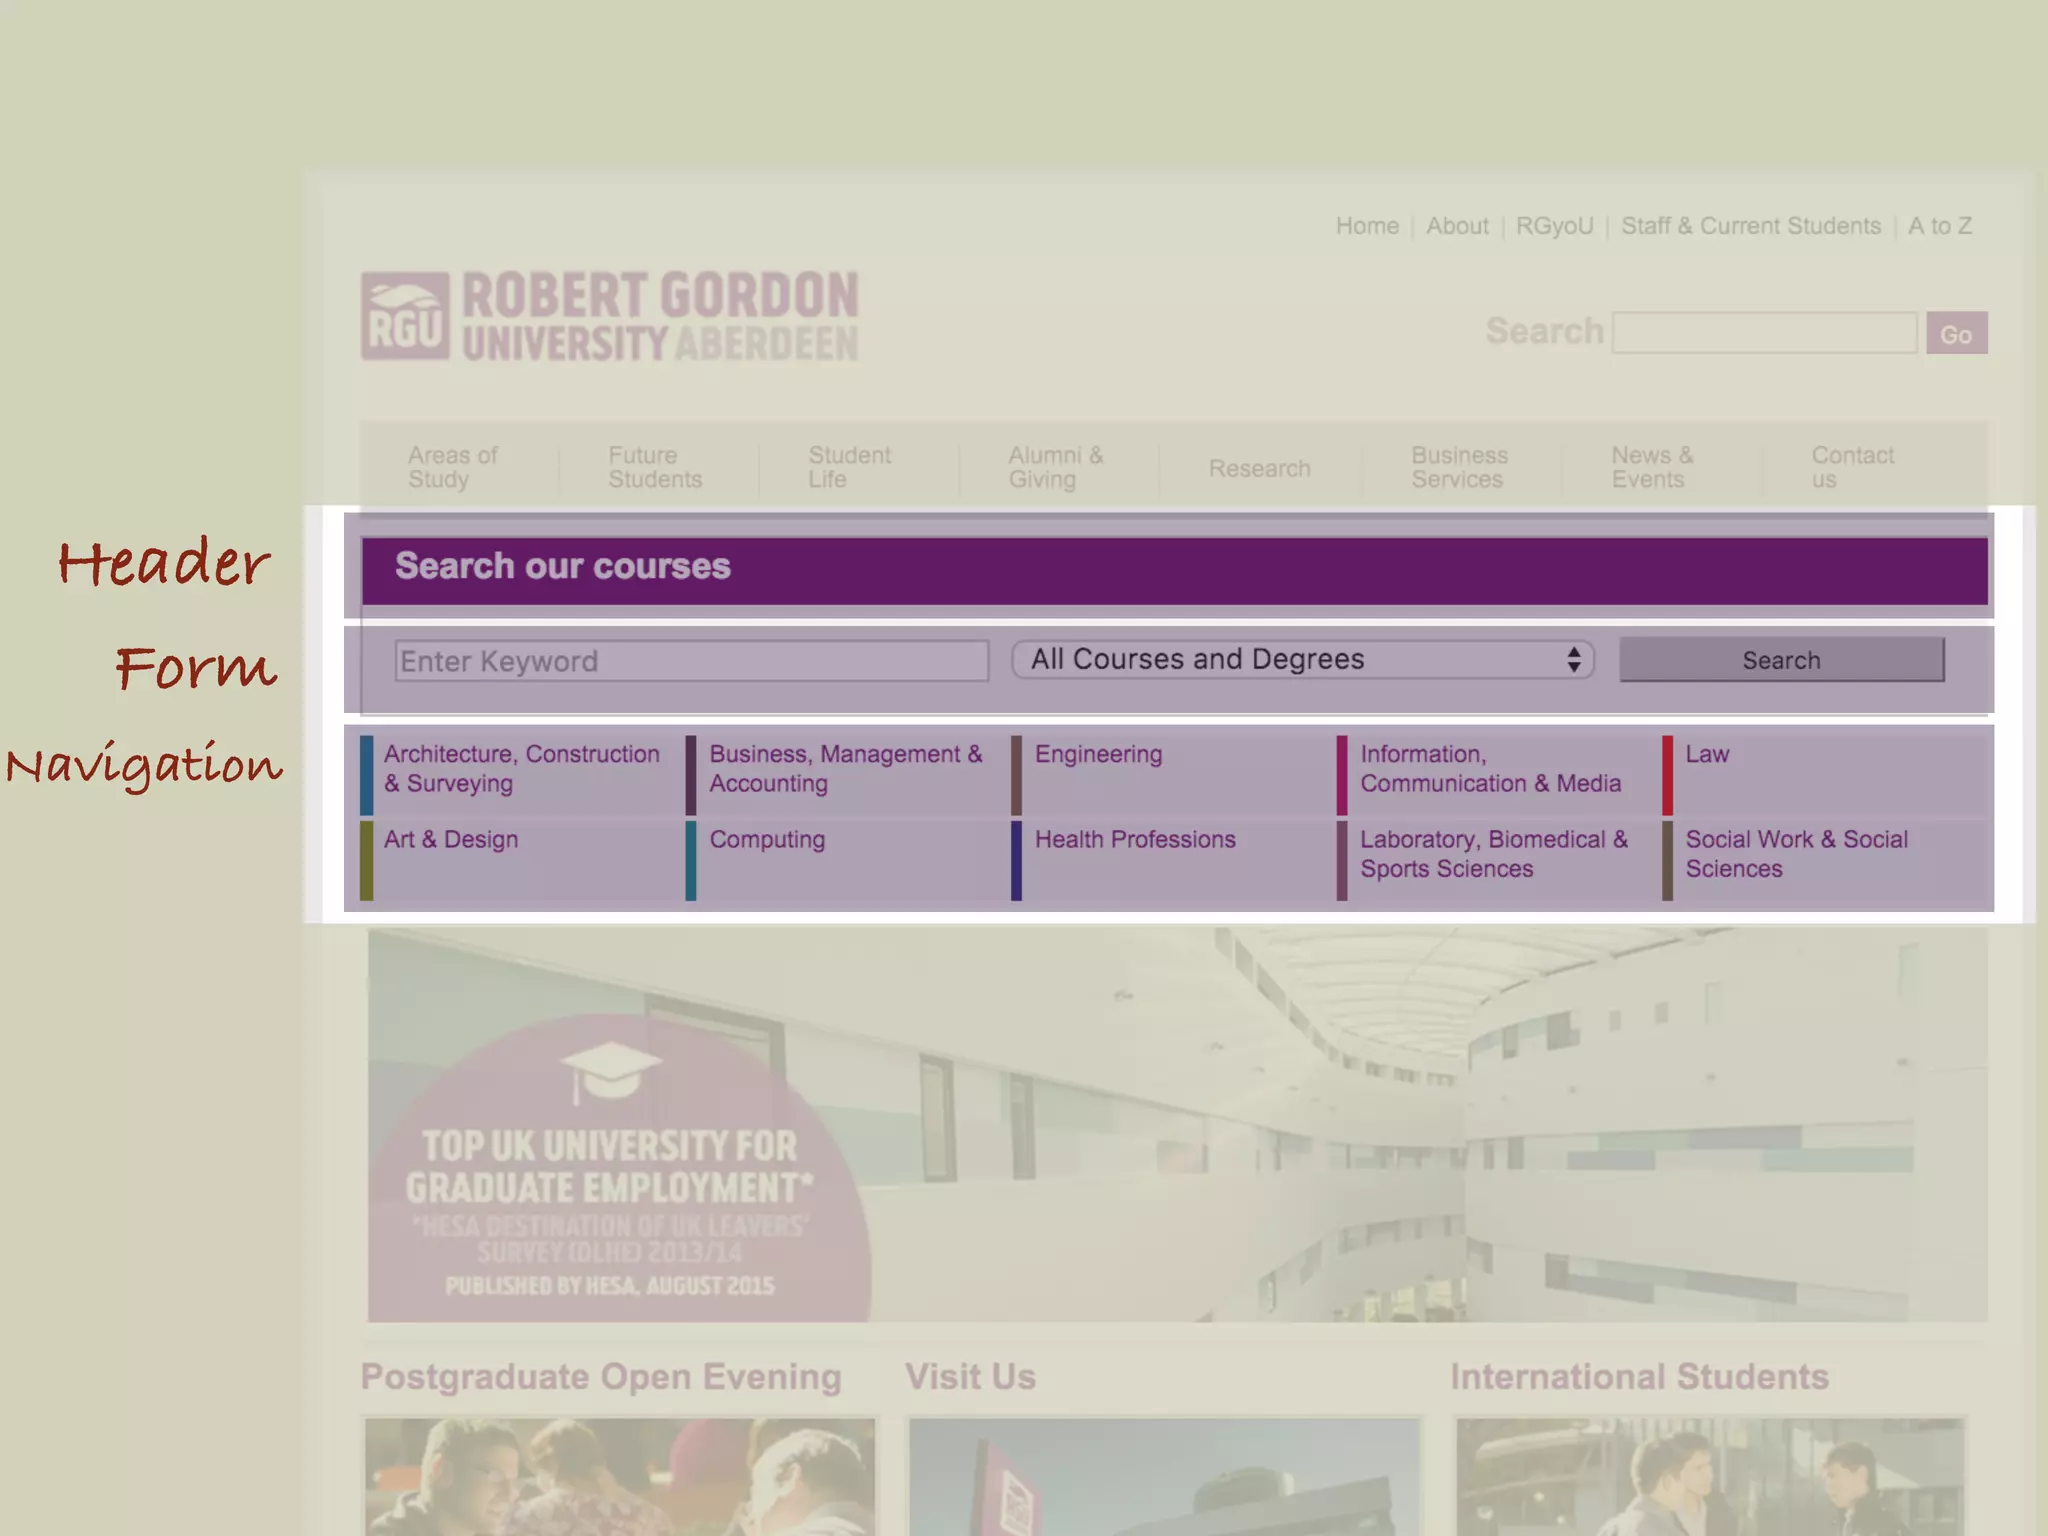
Task: Open the Areas of Study menu
Action: click(452, 468)
